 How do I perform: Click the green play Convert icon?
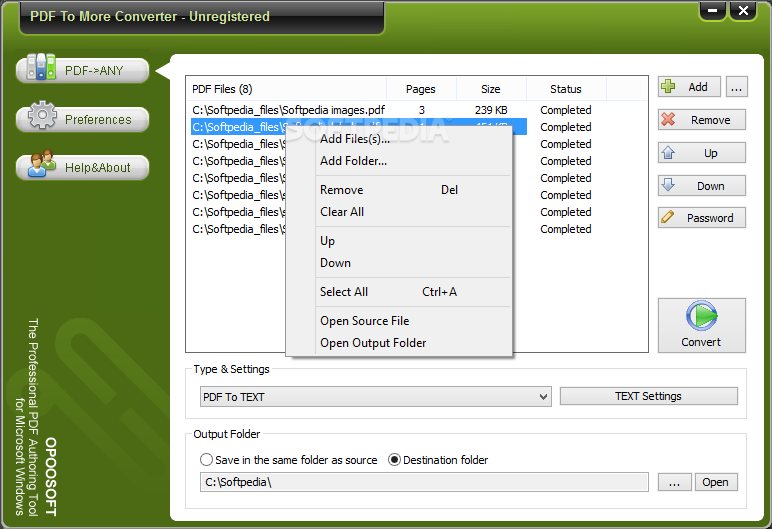[x=702, y=316]
